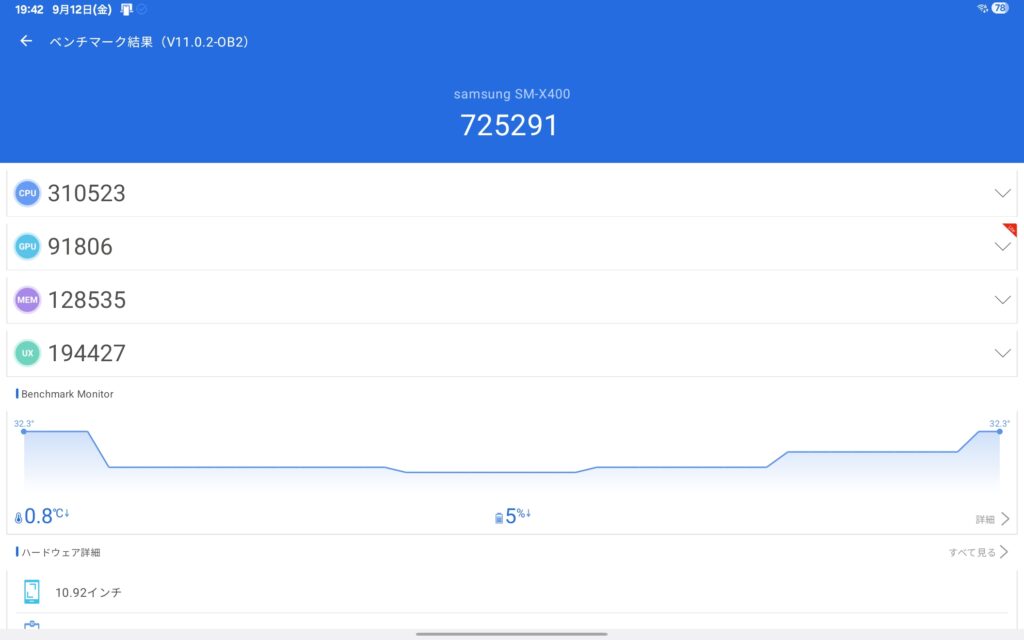Open 詳細 benchmark monitor details
Viewport: 1024px width, 640px height.
[x=992, y=519]
